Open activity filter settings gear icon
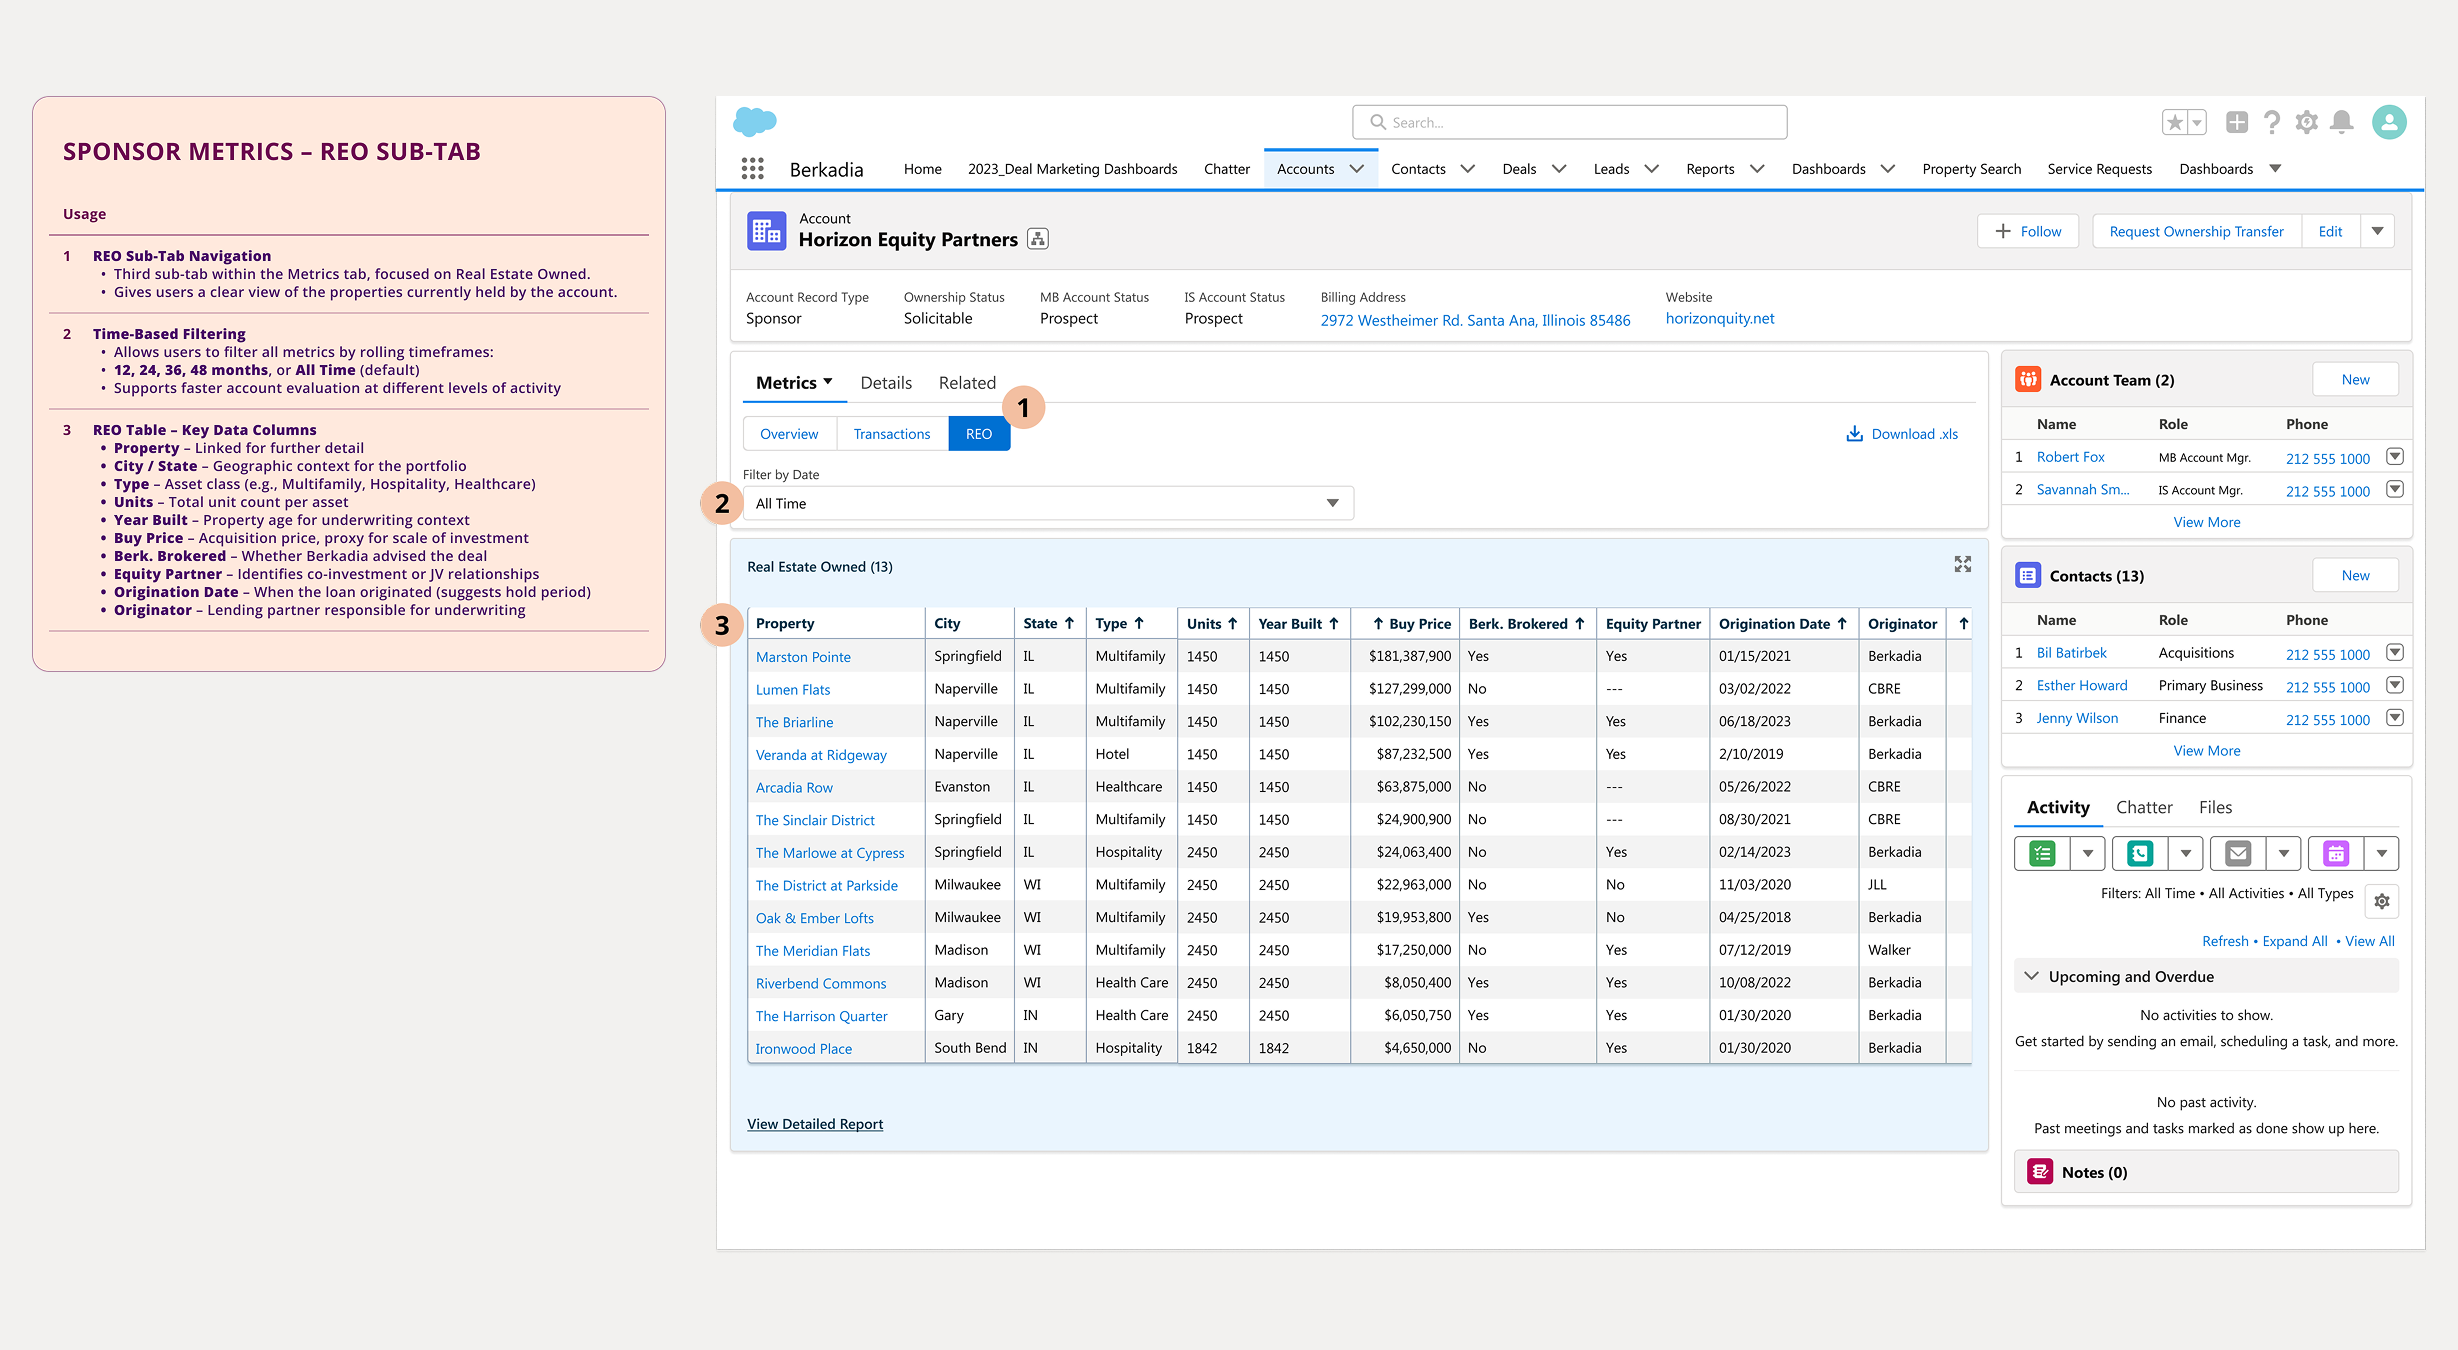The width and height of the screenshot is (2458, 1350). click(2382, 901)
